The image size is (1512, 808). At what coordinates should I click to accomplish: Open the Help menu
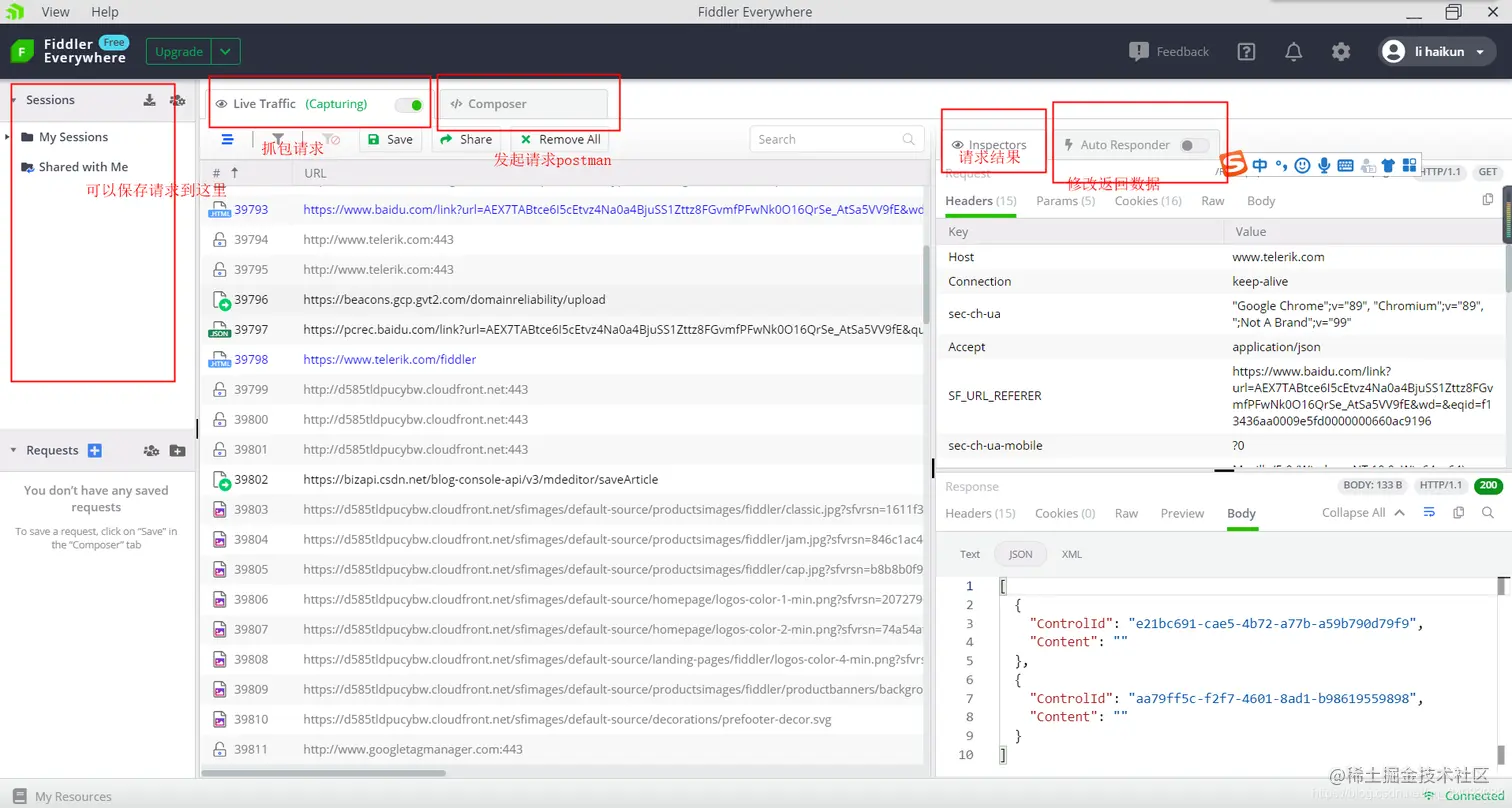pyautogui.click(x=105, y=12)
